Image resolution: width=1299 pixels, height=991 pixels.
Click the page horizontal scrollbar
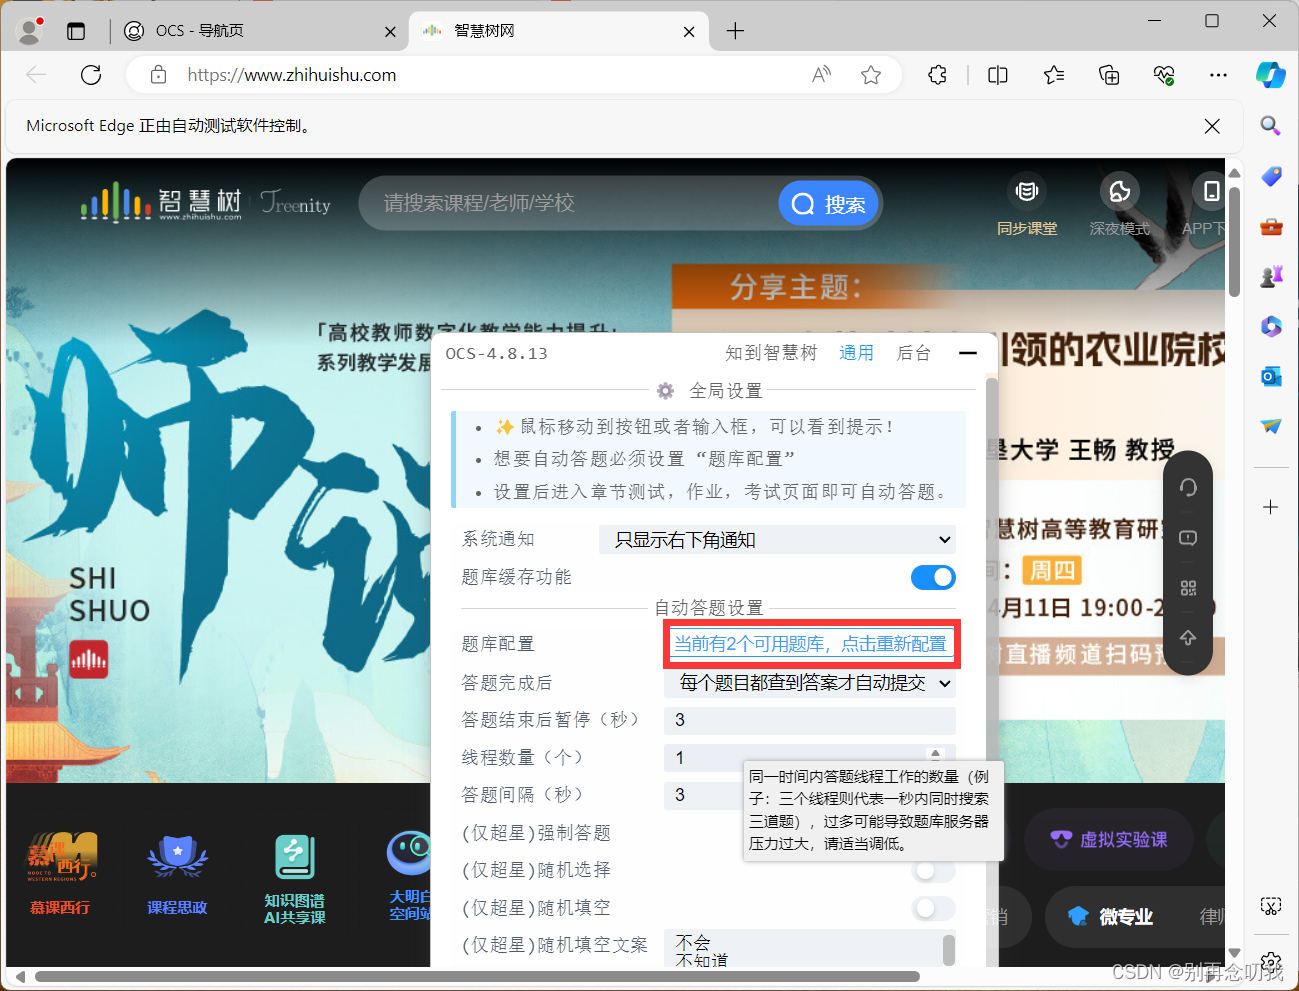(477, 976)
